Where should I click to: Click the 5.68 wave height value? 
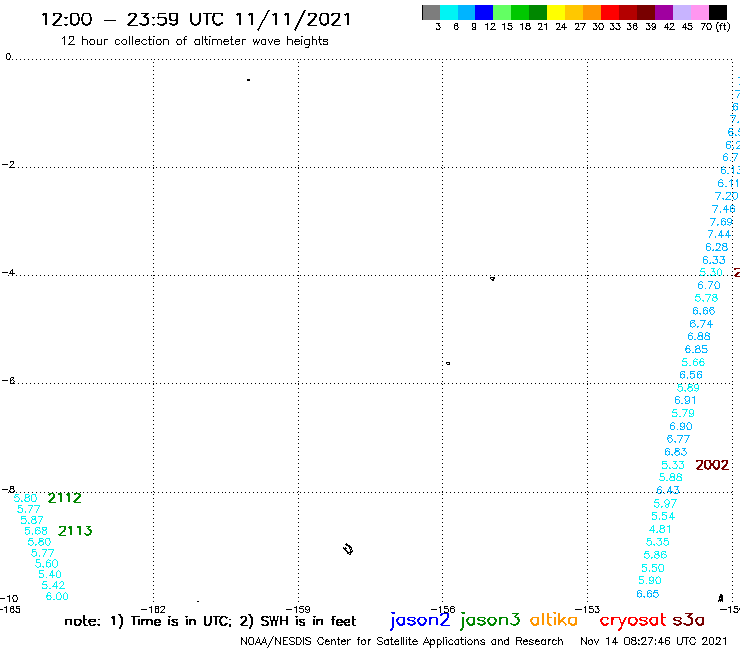(x=36, y=531)
